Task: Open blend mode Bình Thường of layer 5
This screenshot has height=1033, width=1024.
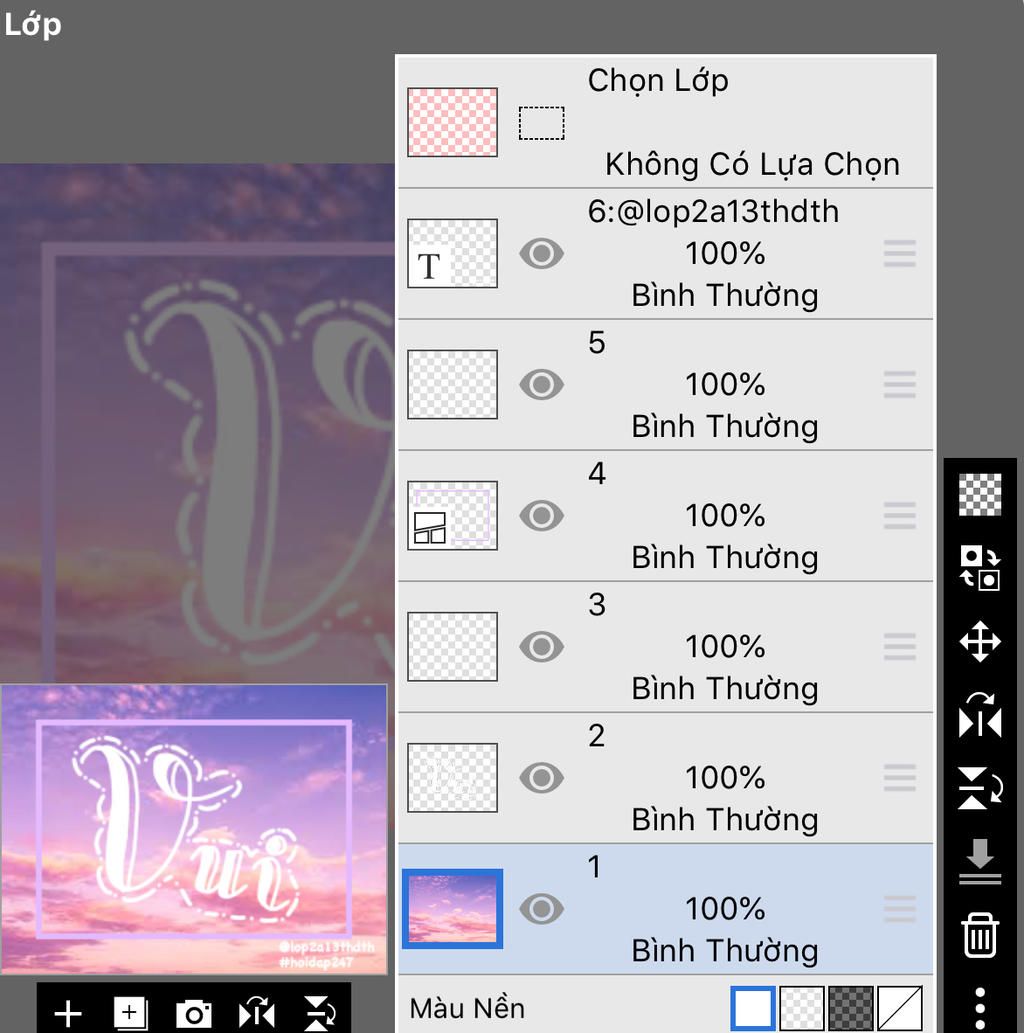Action: pyautogui.click(x=724, y=426)
